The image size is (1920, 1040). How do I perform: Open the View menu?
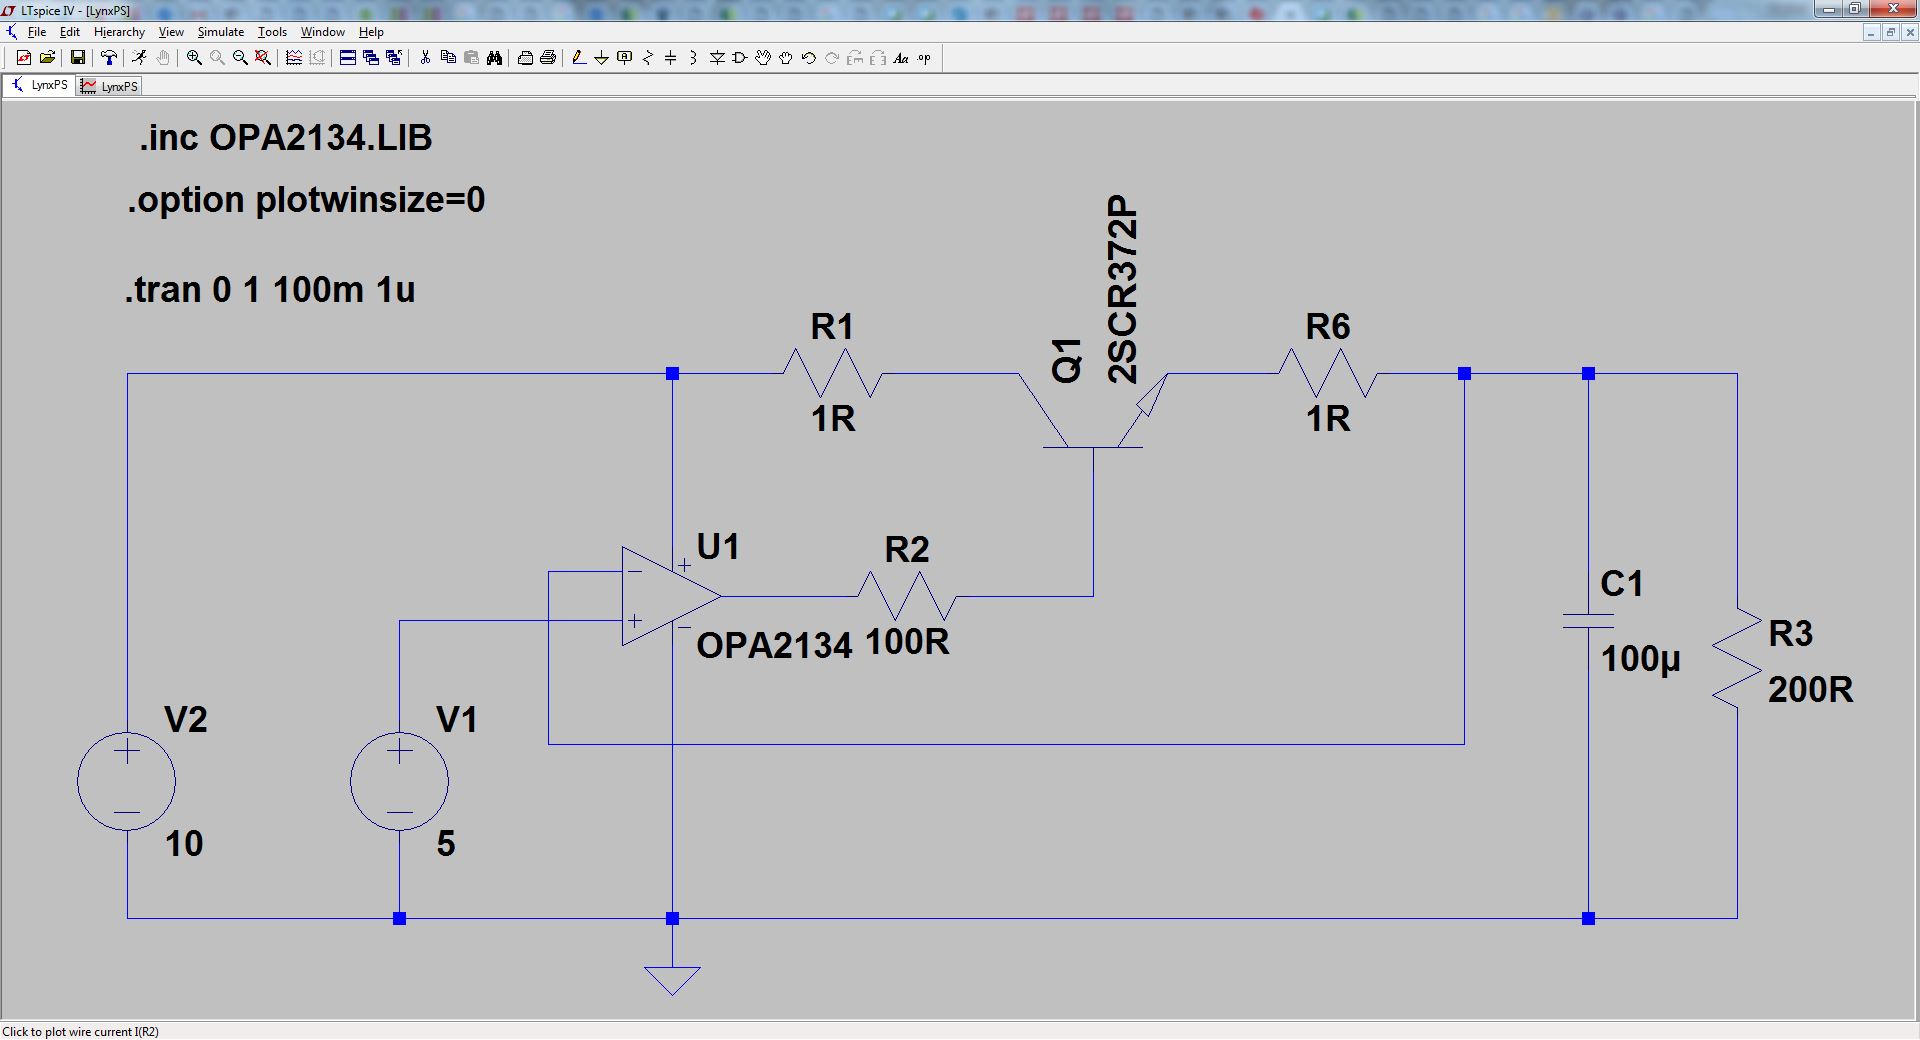click(171, 32)
